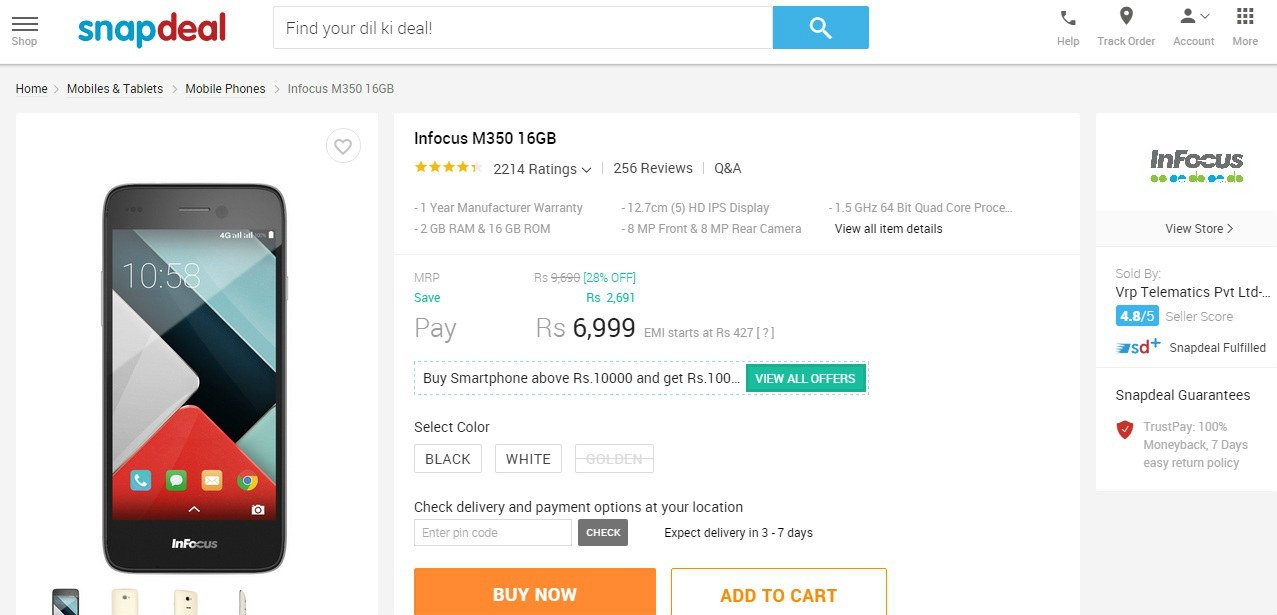Click VIEW ALL OFFERS button

click(805, 379)
